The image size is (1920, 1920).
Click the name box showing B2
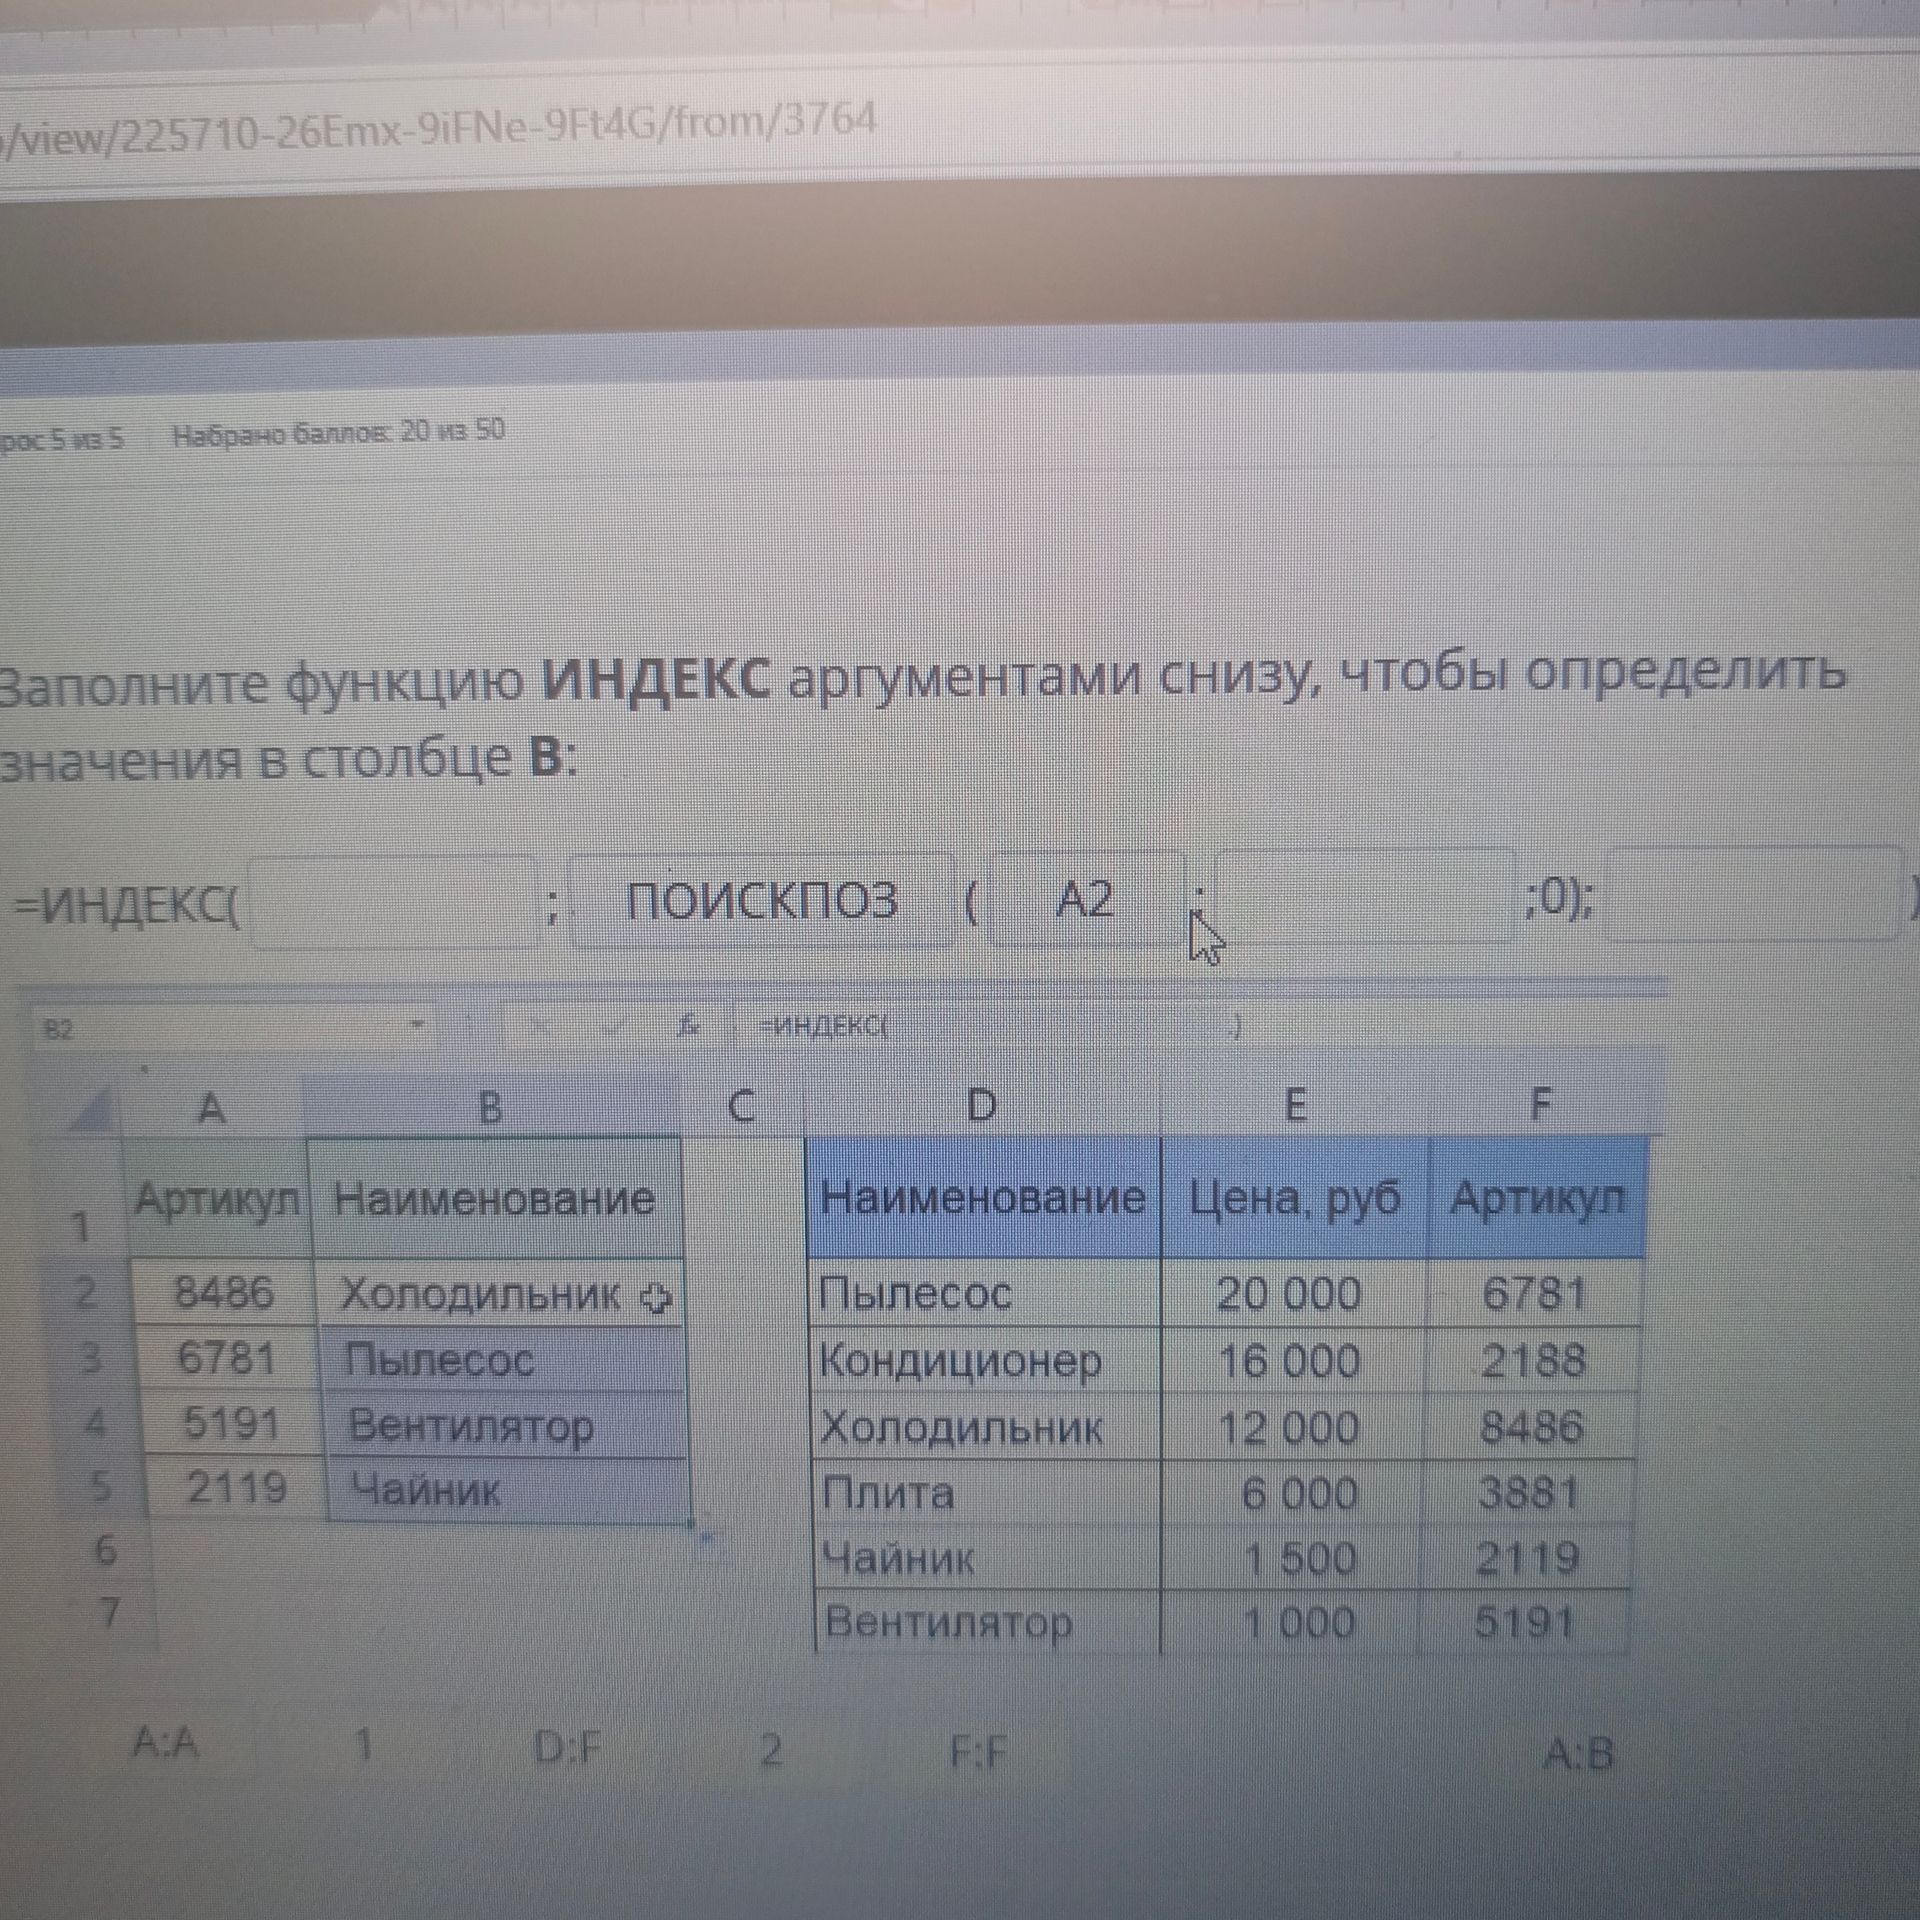coord(235,1027)
